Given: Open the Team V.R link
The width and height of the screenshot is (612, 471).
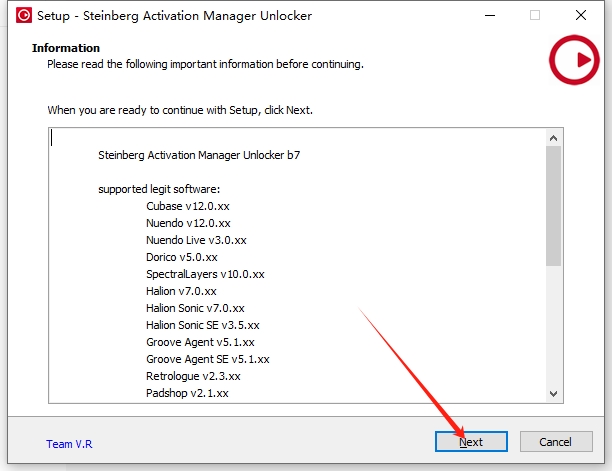Looking at the screenshot, I should pos(69,444).
